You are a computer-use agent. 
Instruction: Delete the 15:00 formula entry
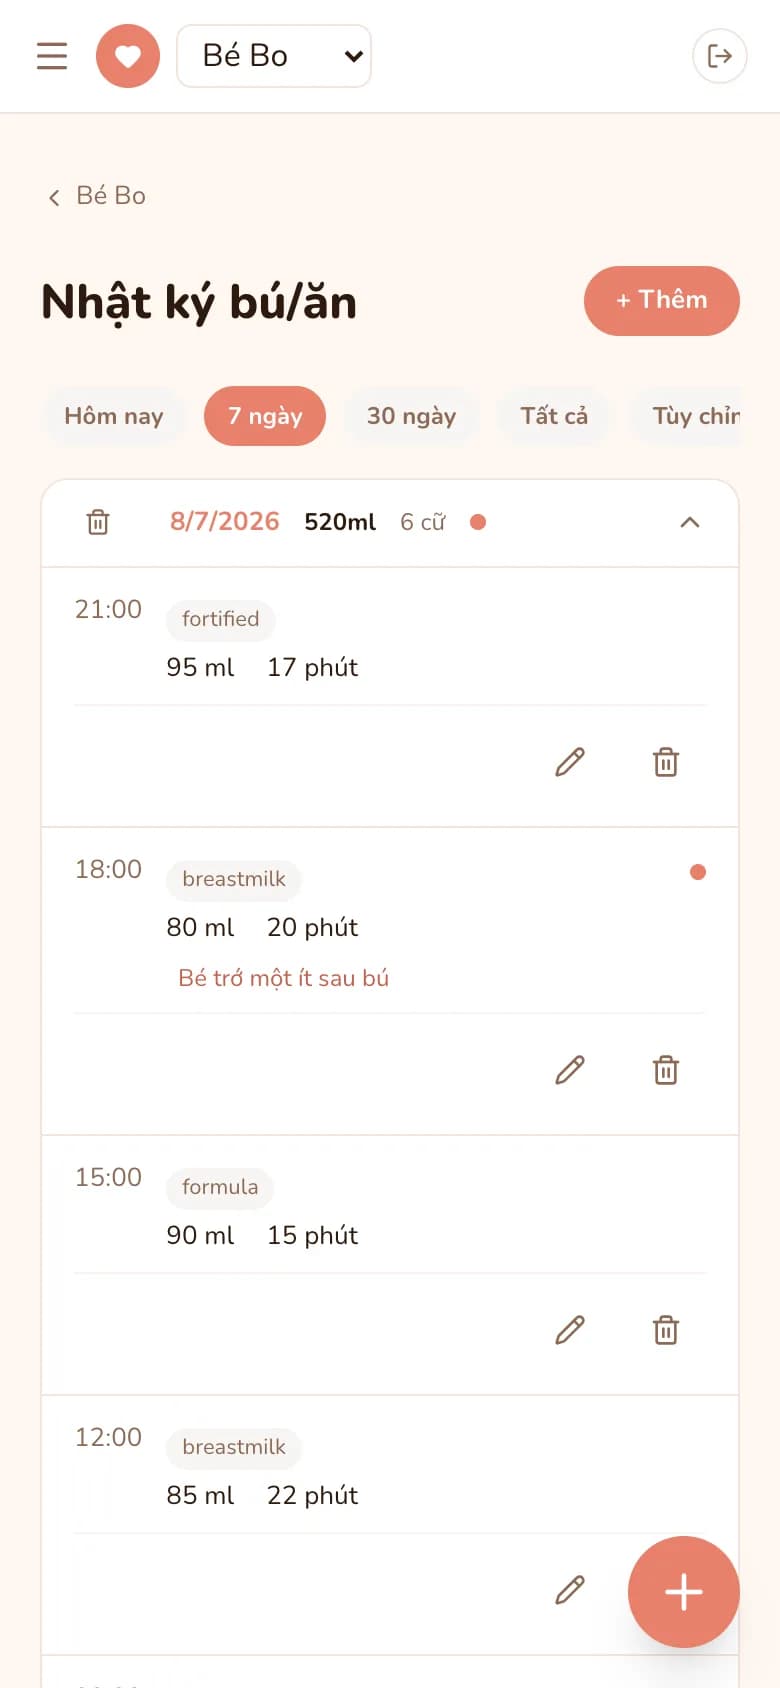pyautogui.click(x=666, y=1330)
